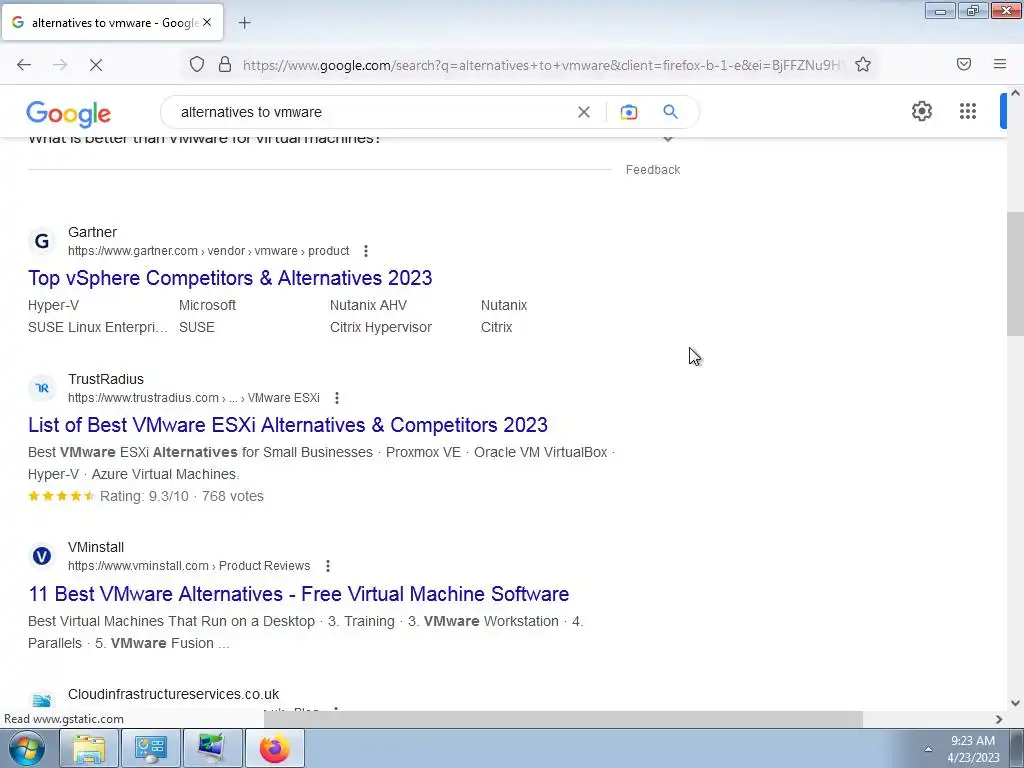Select 'Microsoft' in Gartner result

coord(207,306)
